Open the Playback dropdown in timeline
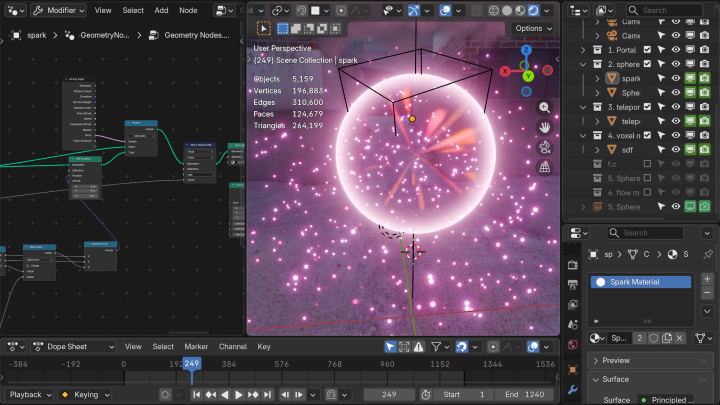Screen dimensions: 720x405 click(x=31, y=395)
